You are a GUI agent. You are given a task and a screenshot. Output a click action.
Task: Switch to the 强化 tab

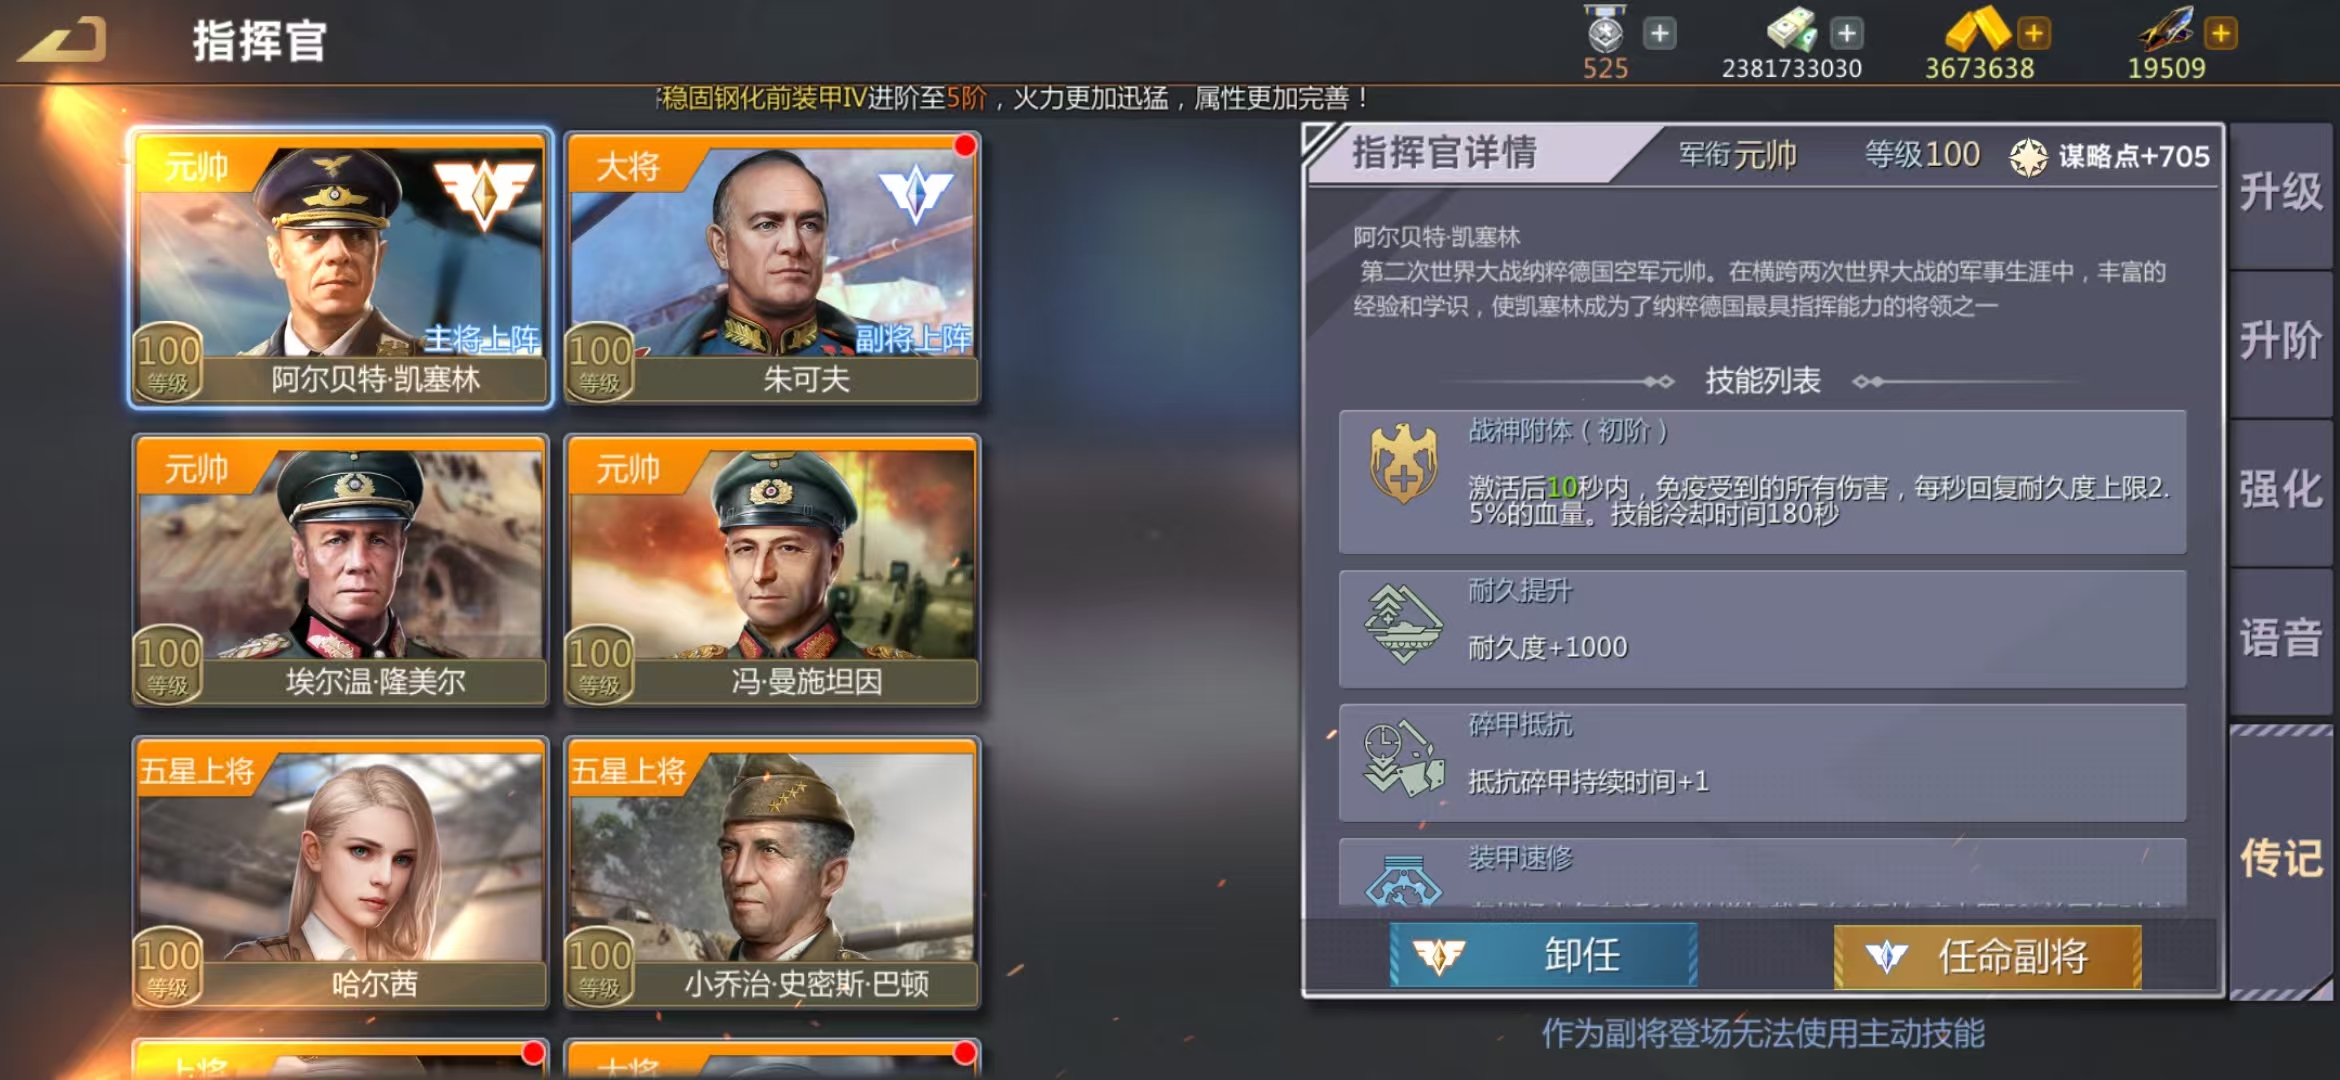tap(2280, 491)
